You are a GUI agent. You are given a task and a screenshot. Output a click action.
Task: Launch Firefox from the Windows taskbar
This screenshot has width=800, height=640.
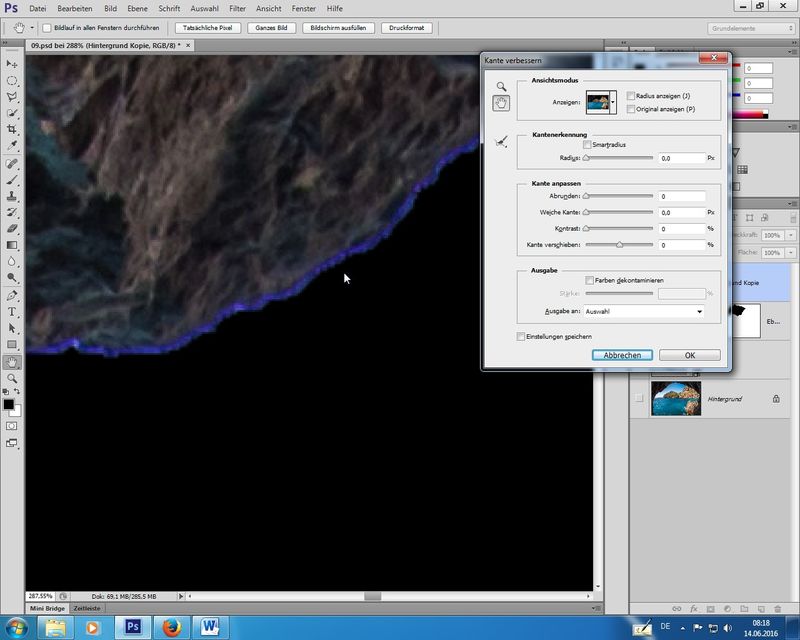(x=171, y=627)
